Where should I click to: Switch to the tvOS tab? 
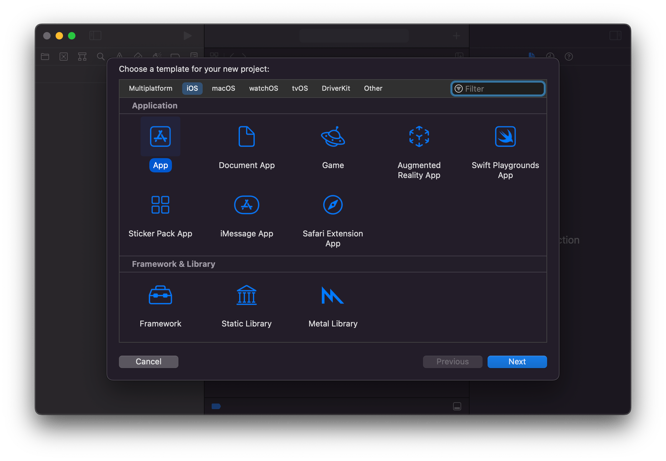[x=300, y=88]
